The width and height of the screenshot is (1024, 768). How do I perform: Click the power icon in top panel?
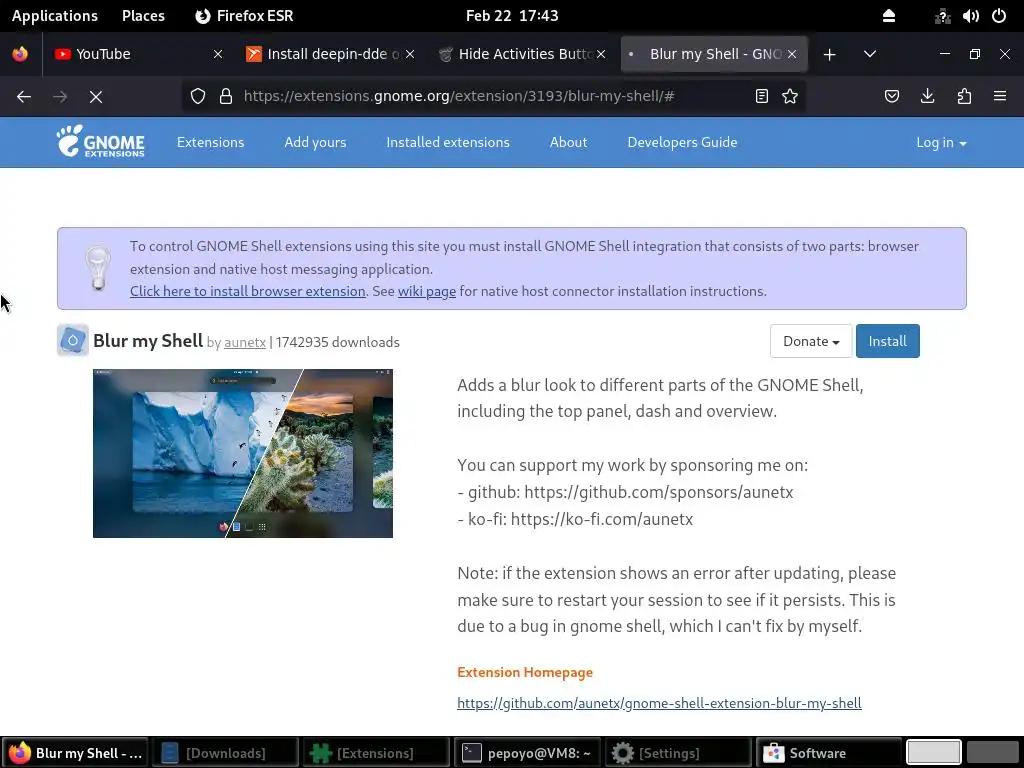click(999, 16)
